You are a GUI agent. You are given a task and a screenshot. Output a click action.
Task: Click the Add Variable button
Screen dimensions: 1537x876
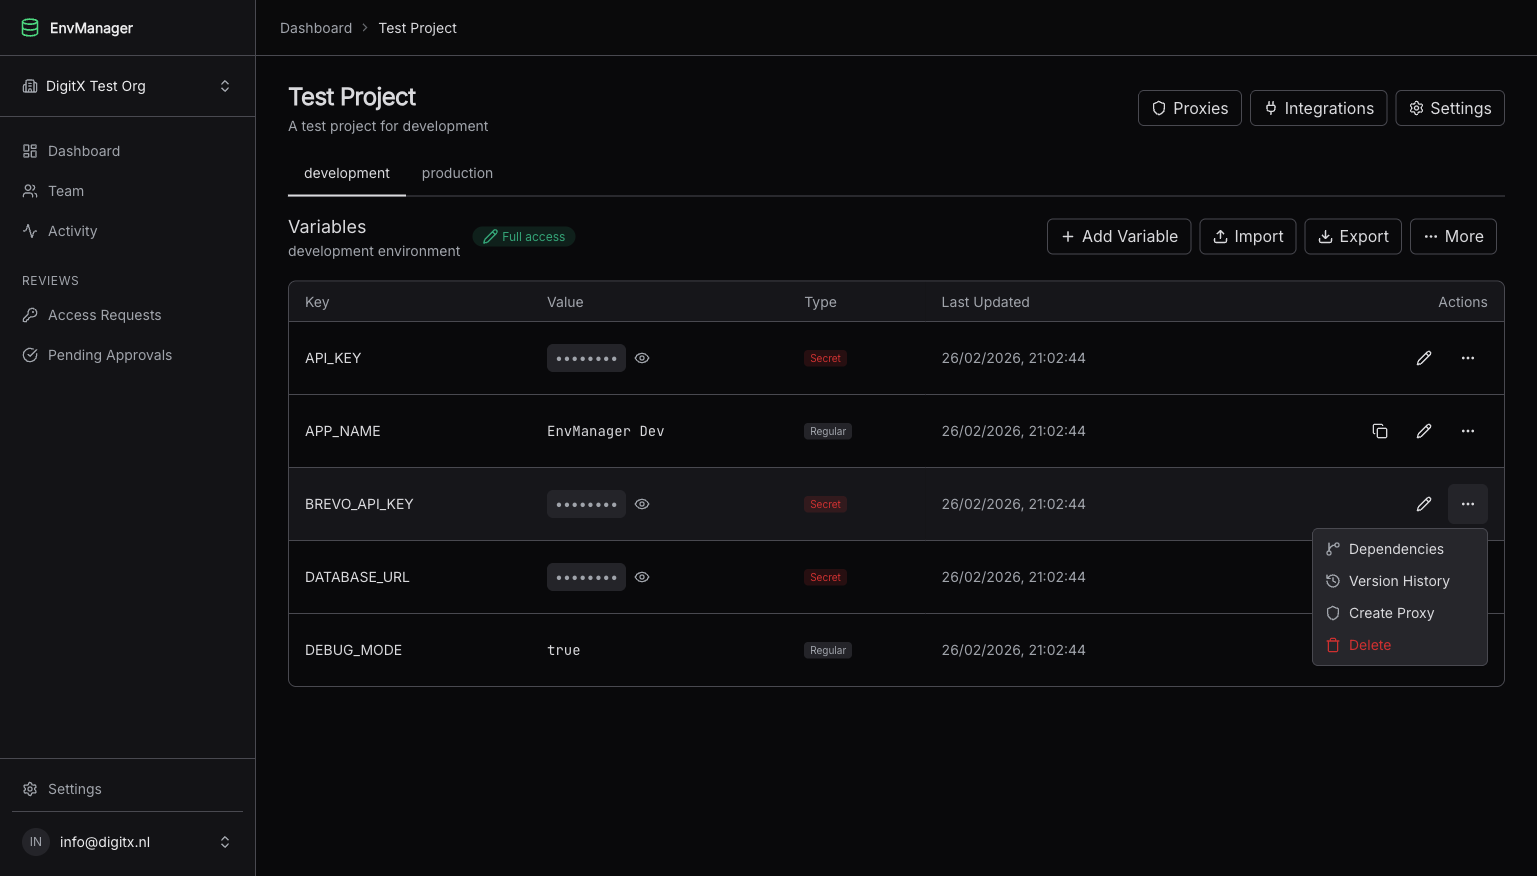pos(1119,236)
